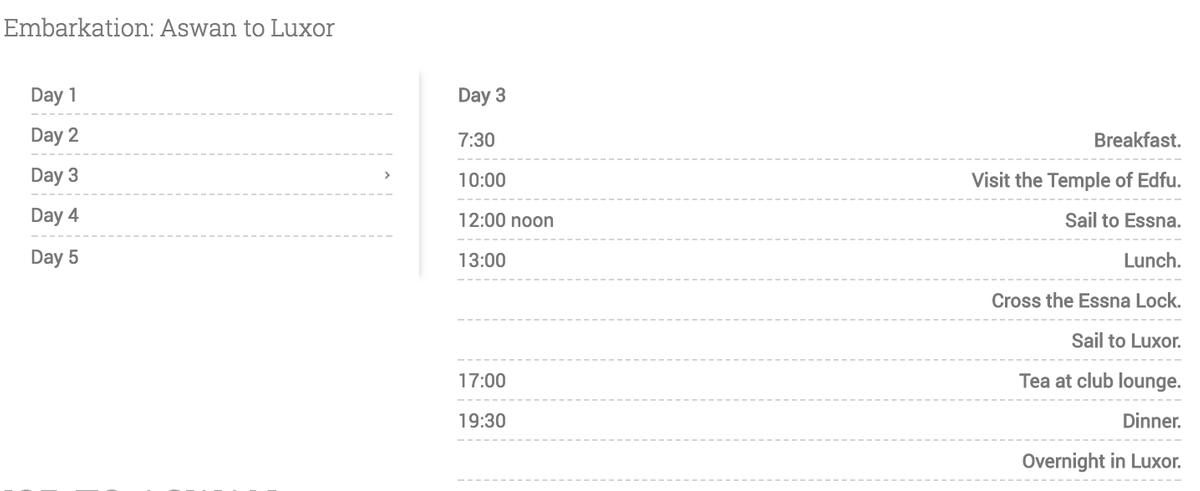Click Visit the Temple of Edfu
The width and height of the screenshot is (1200, 491).
coord(1076,181)
